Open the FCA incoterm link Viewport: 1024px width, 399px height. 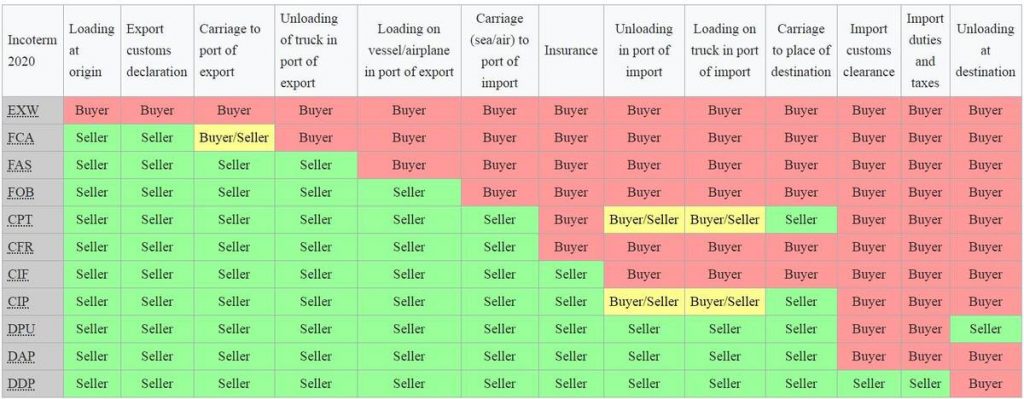point(22,138)
